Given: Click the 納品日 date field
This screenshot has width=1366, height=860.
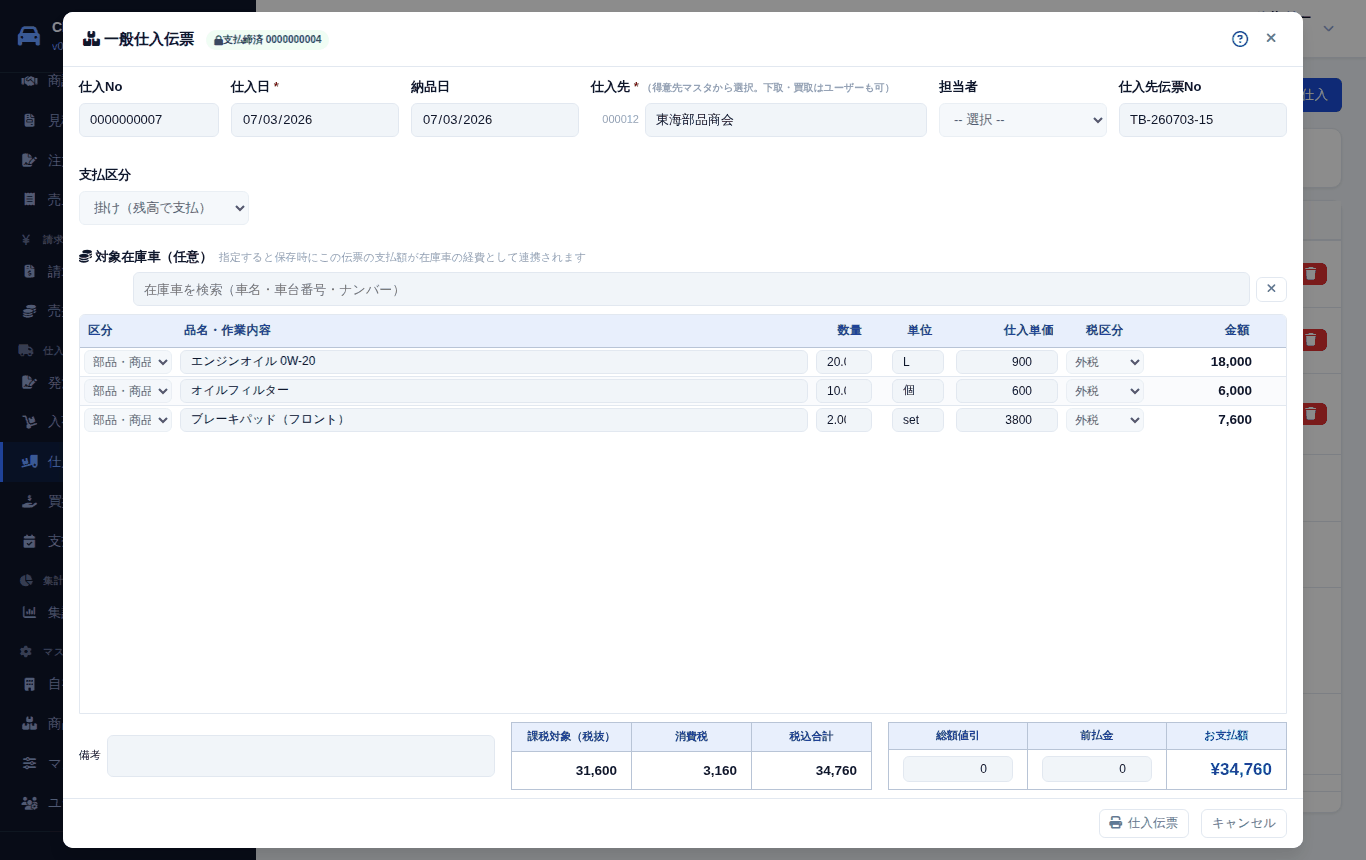Looking at the screenshot, I should pos(495,120).
